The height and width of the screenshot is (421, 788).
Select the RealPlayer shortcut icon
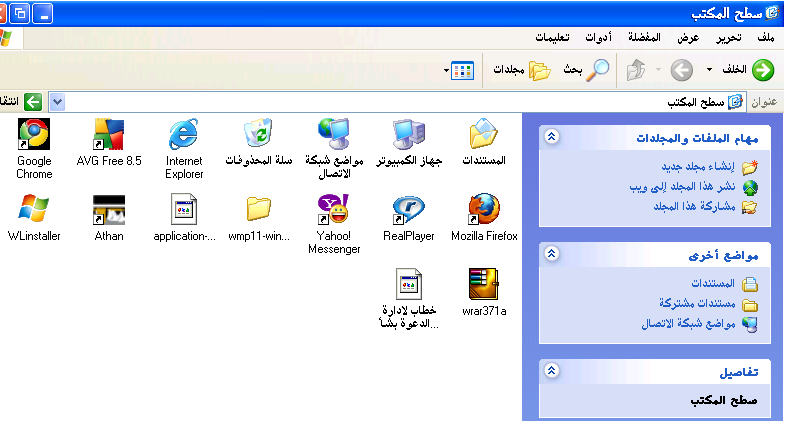click(409, 209)
